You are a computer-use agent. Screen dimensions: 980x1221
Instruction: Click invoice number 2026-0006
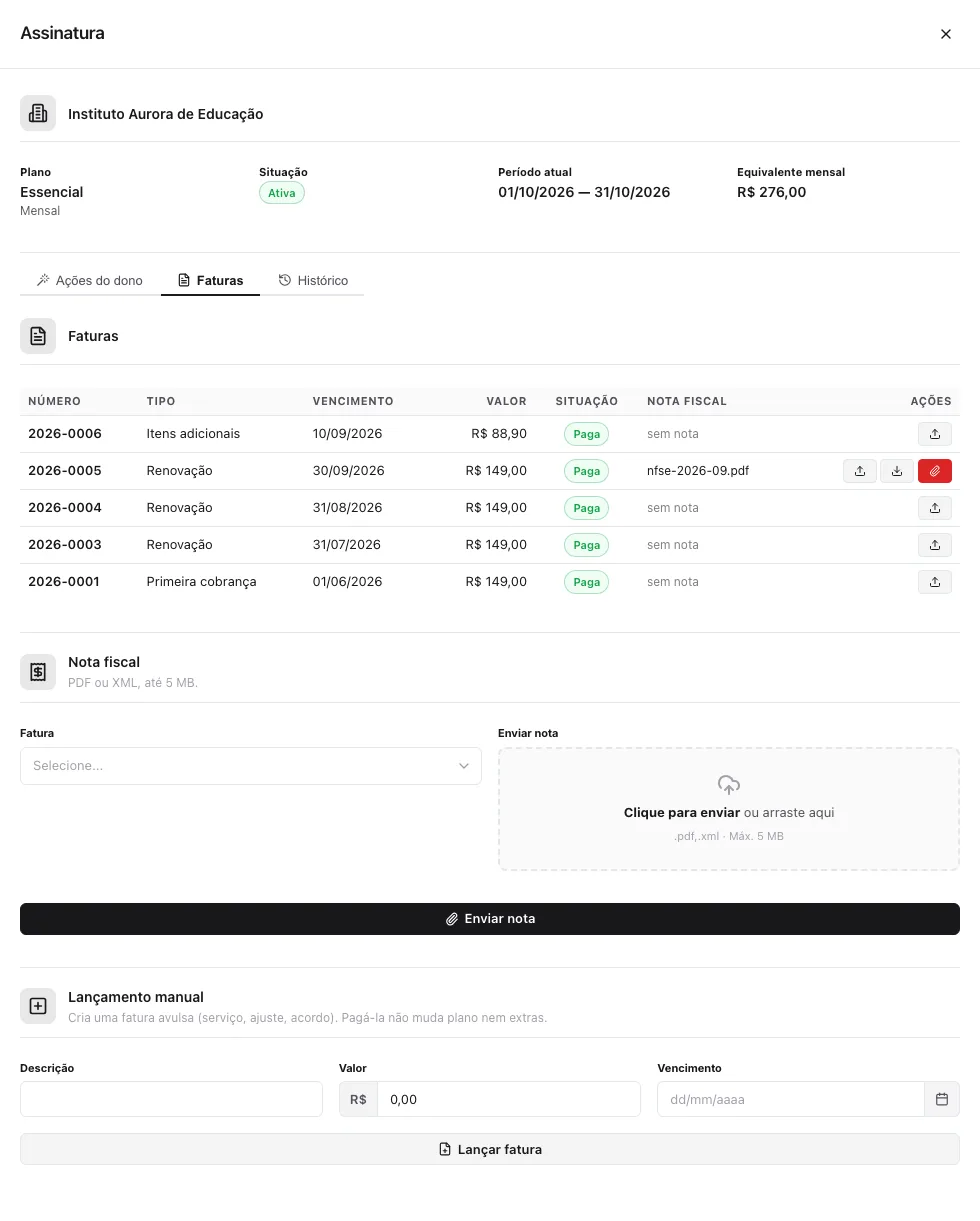[65, 434]
